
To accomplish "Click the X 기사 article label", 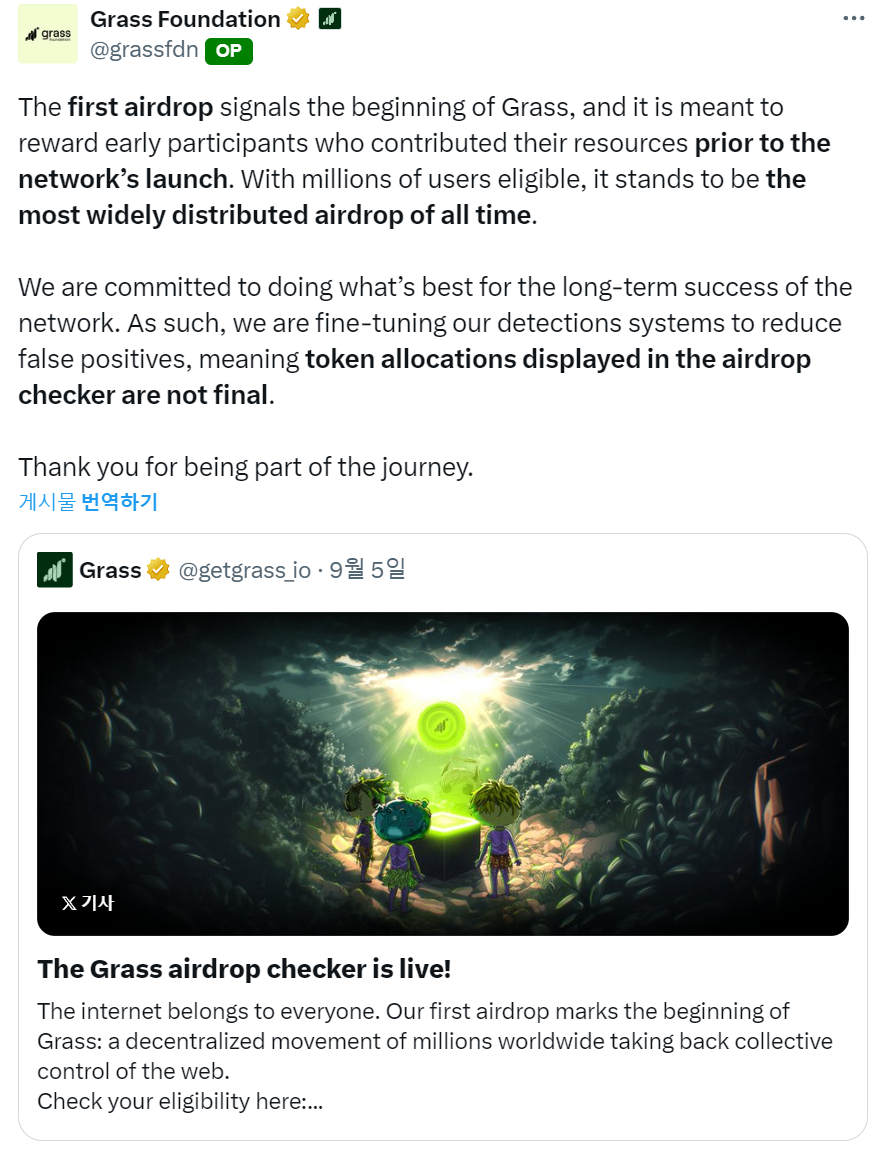I will (x=88, y=903).
